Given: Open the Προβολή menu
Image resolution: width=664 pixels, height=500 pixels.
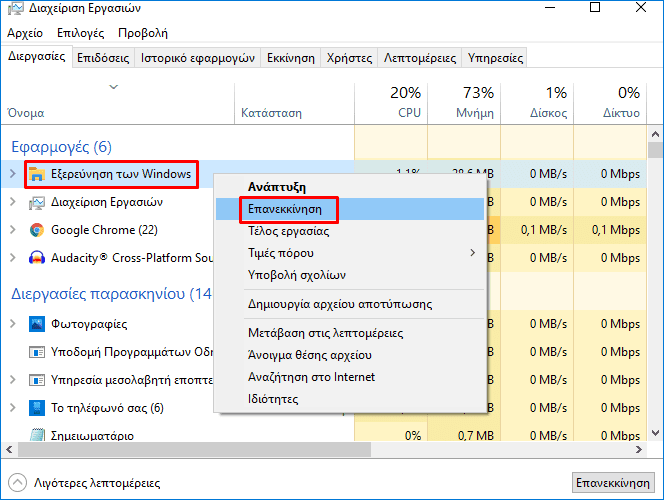Looking at the screenshot, I should click(143, 33).
